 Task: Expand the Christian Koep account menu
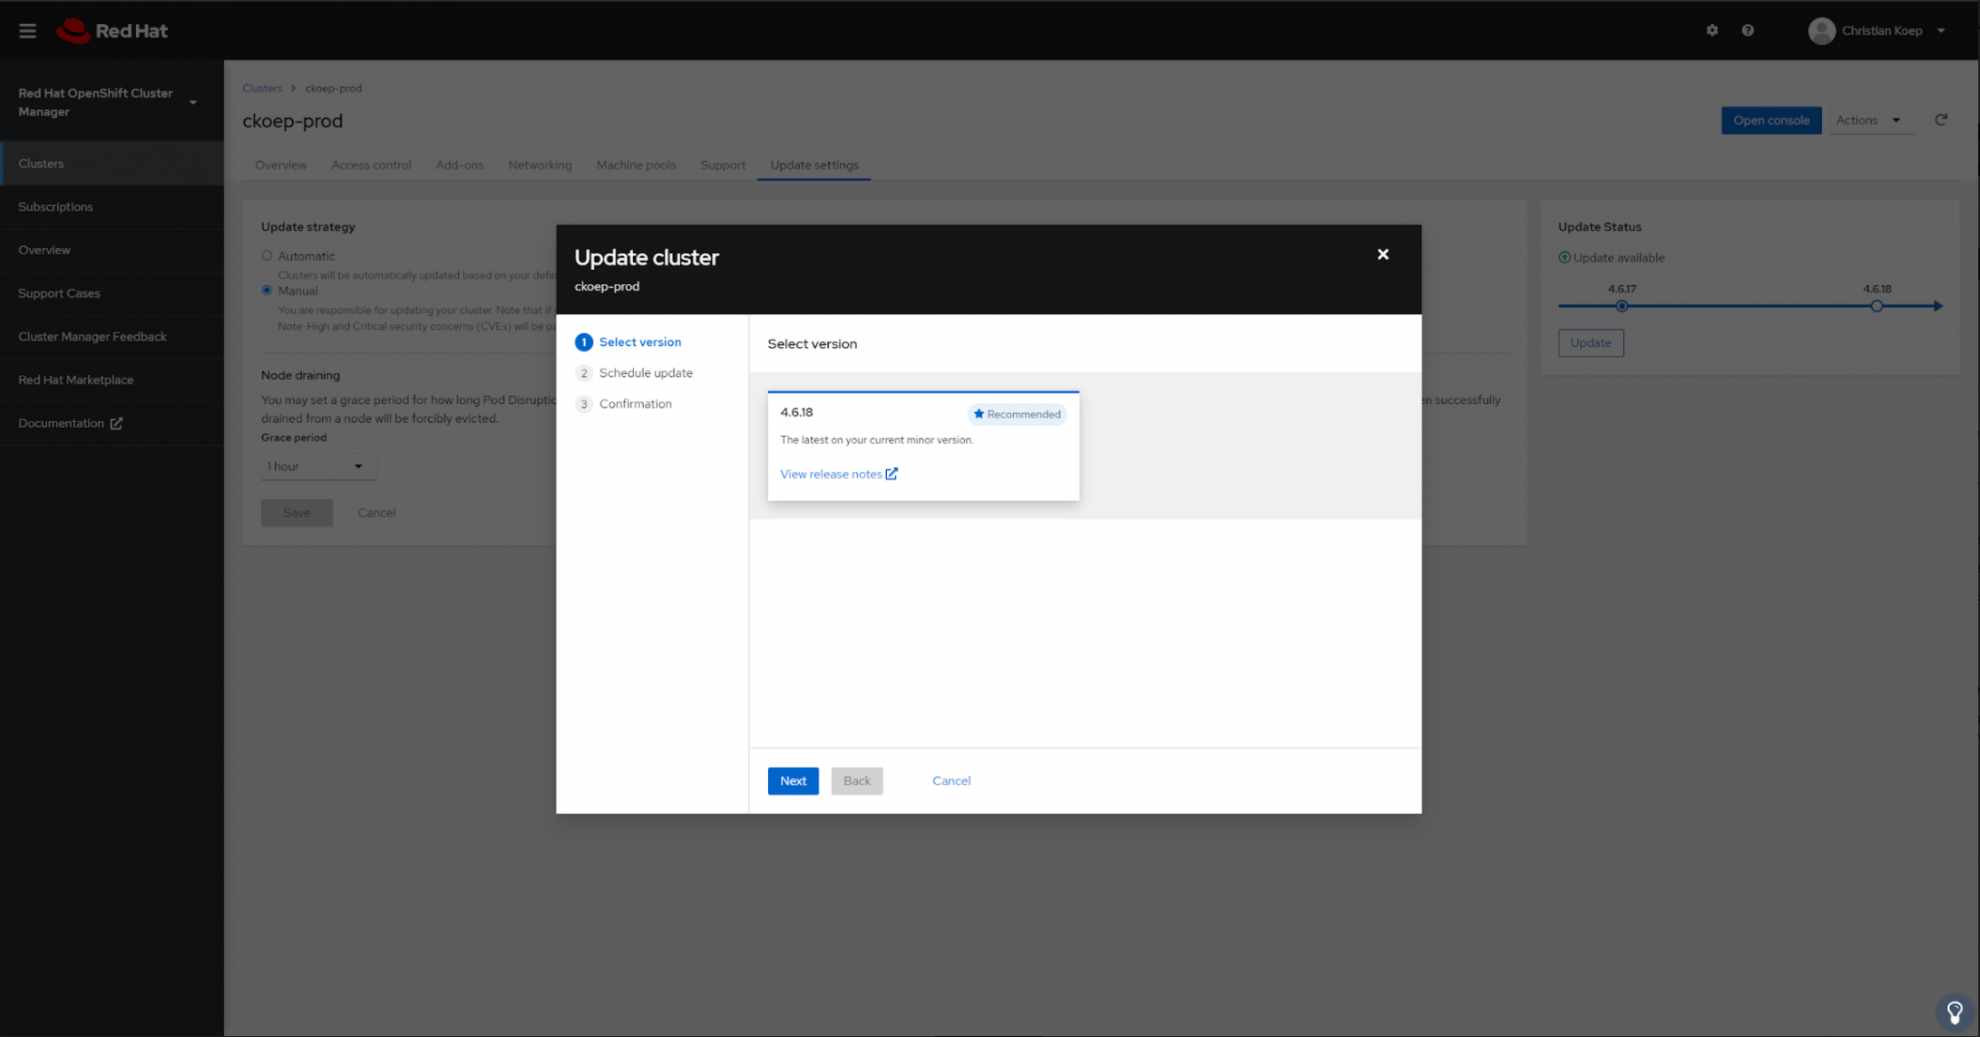click(1882, 30)
